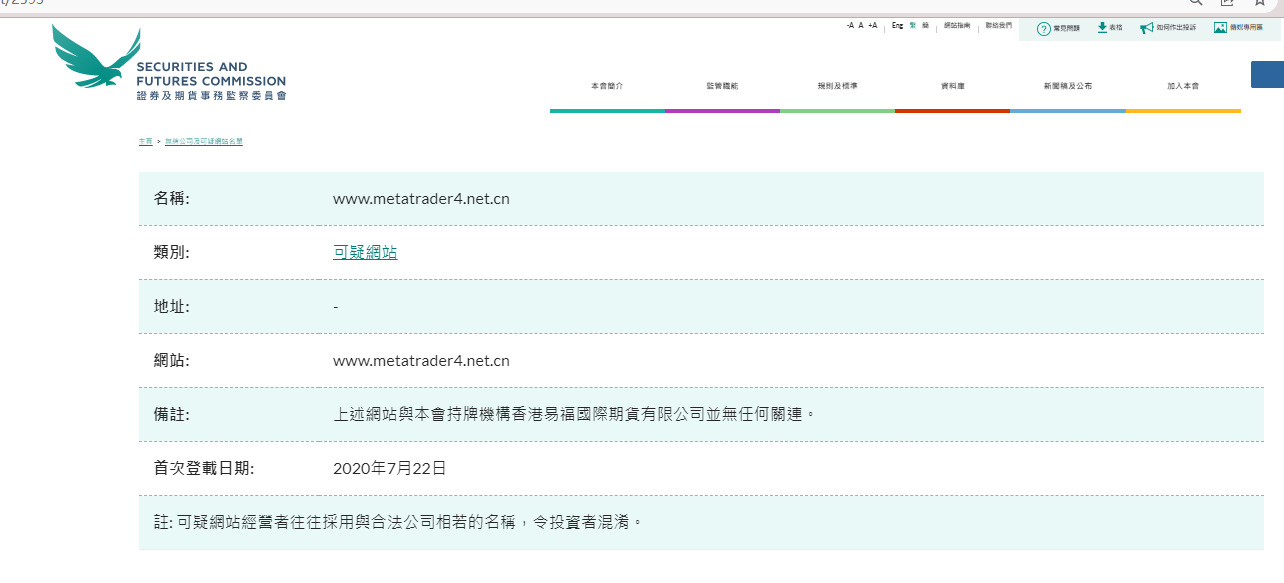Open the 常見問題 question mark icon
This screenshot has width=1284, height=583.
(1044, 28)
